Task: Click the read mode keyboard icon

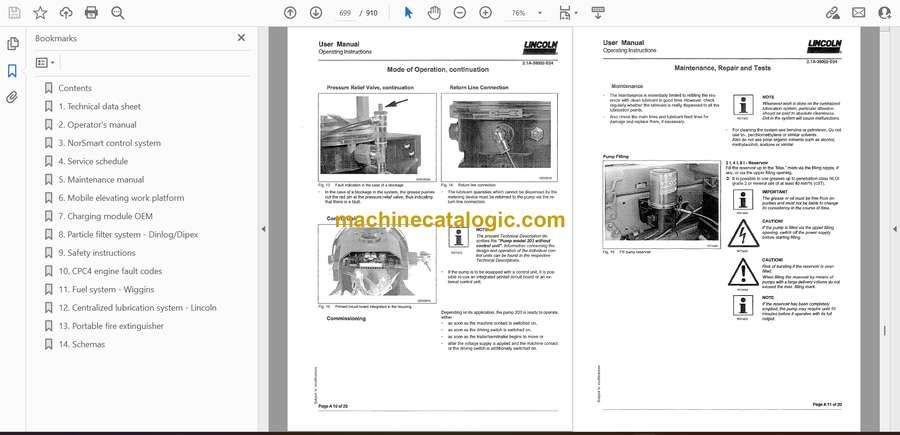Action: (x=598, y=13)
